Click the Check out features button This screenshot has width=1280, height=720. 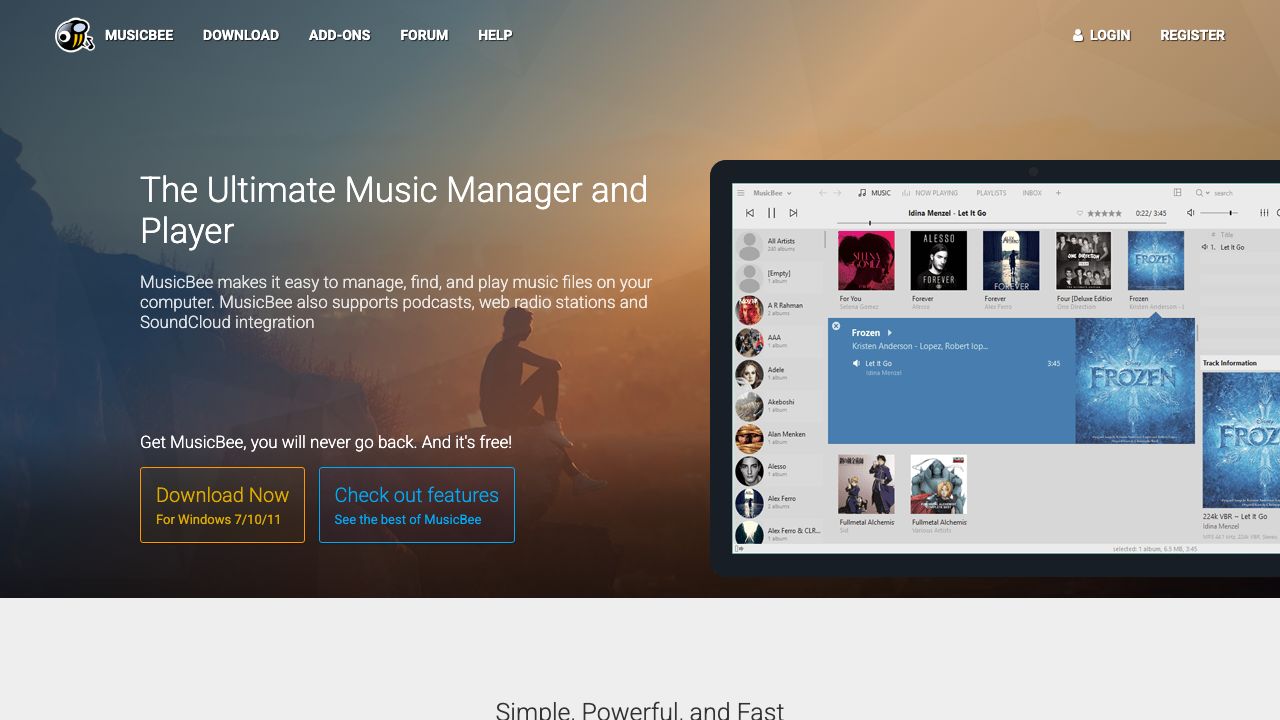click(417, 505)
